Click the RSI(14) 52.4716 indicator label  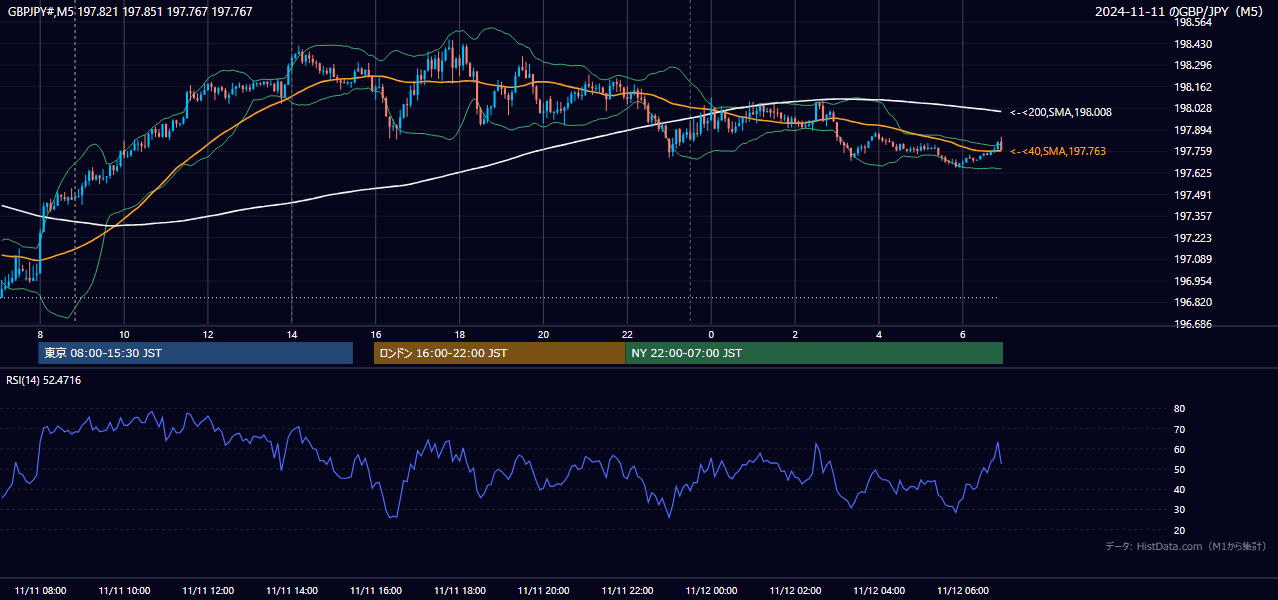pos(44,380)
